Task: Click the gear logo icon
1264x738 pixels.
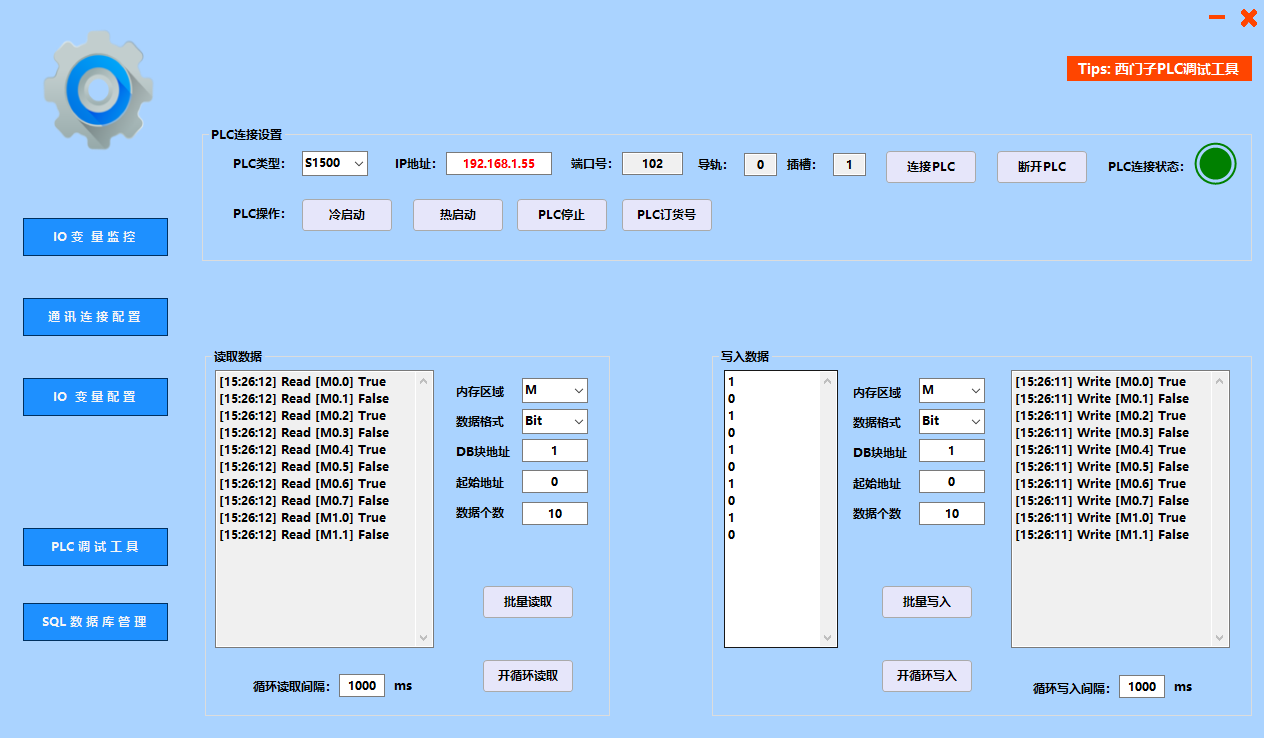Action: 98,90
